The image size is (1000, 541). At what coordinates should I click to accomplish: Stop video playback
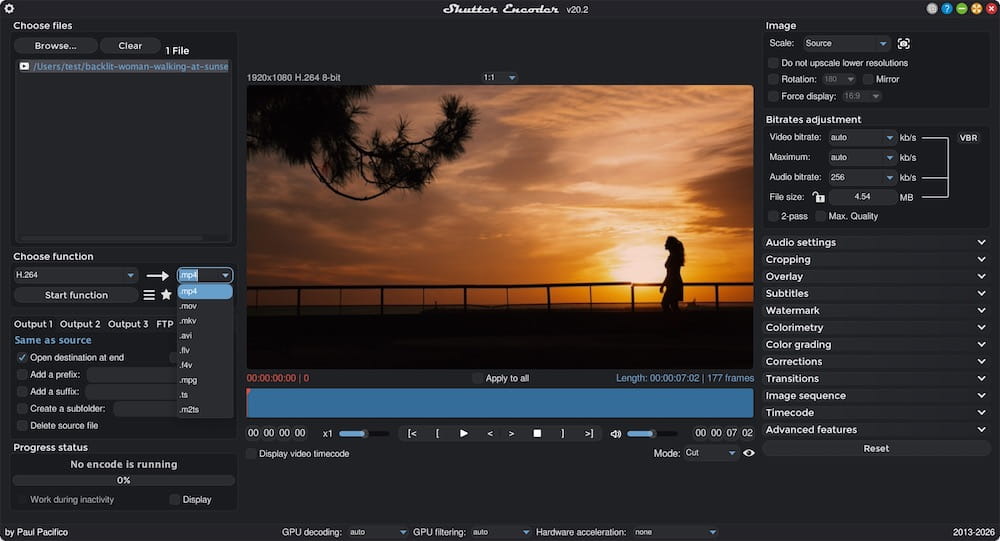coord(537,433)
